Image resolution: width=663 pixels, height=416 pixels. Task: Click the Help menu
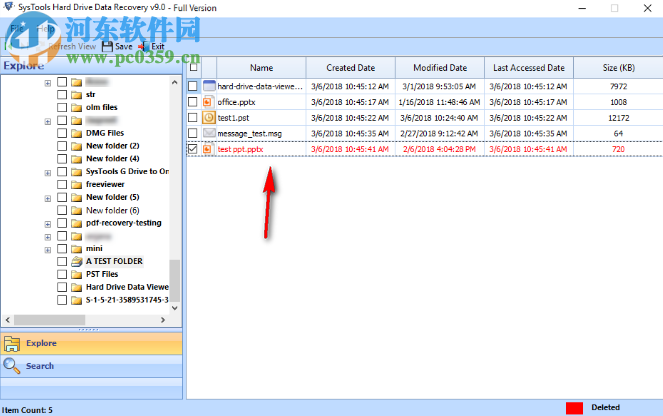pyautogui.click(x=46, y=29)
